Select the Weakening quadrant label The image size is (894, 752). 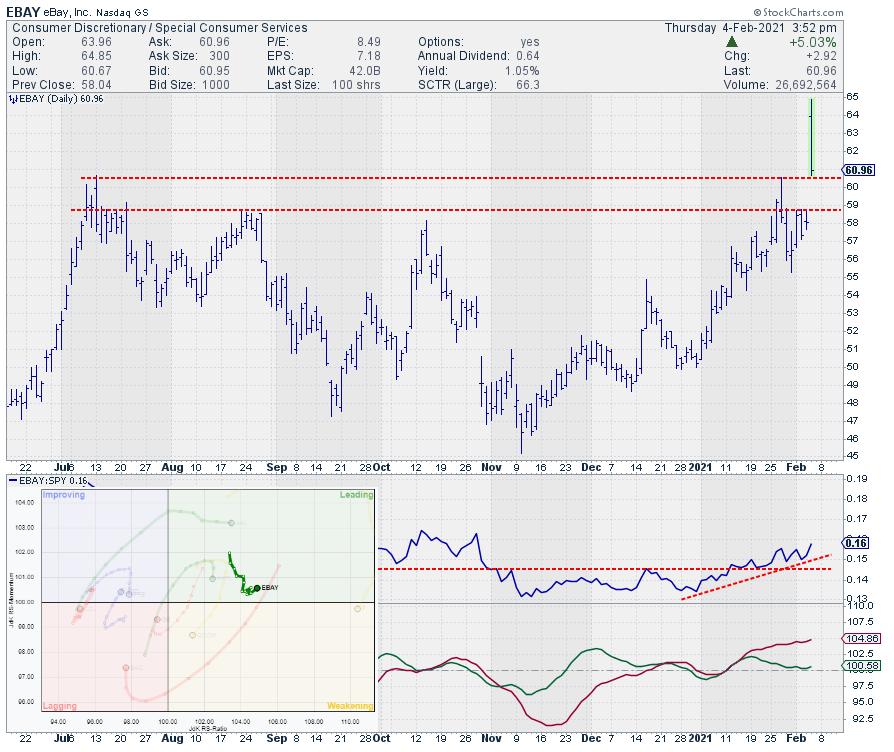click(350, 705)
